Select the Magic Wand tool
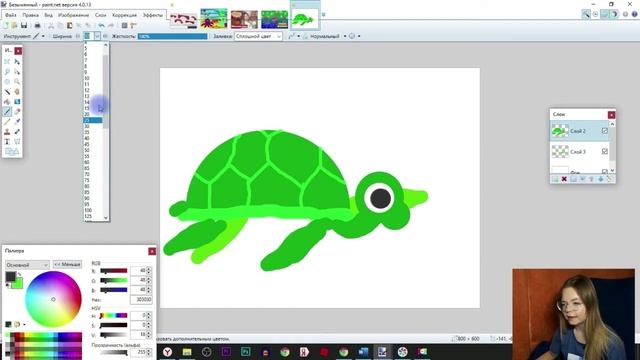The width and height of the screenshot is (640, 360). (7, 92)
